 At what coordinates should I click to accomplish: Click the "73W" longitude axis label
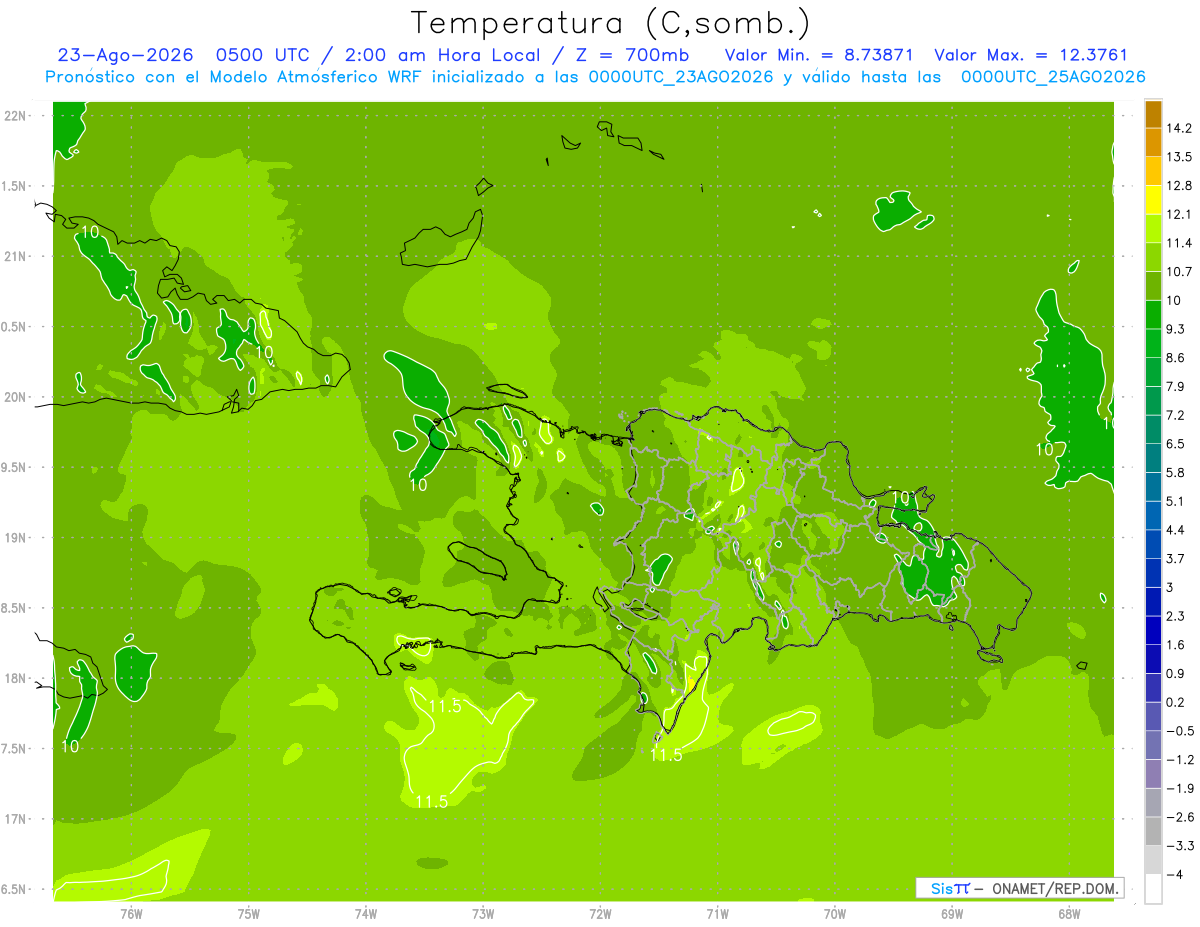coord(483,913)
